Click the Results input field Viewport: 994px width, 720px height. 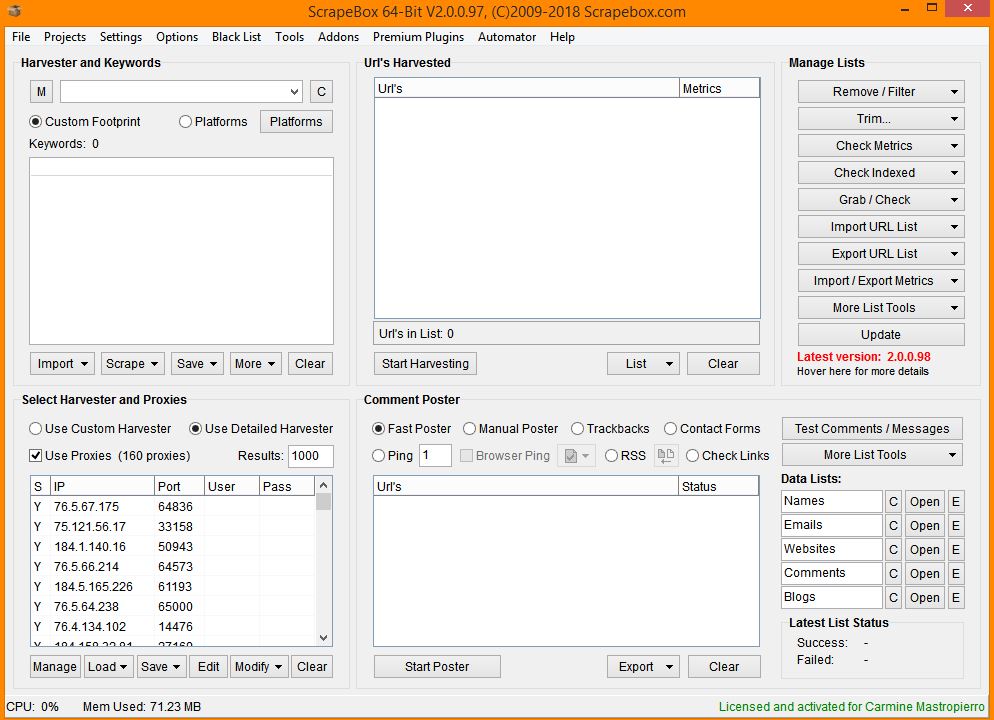point(311,456)
